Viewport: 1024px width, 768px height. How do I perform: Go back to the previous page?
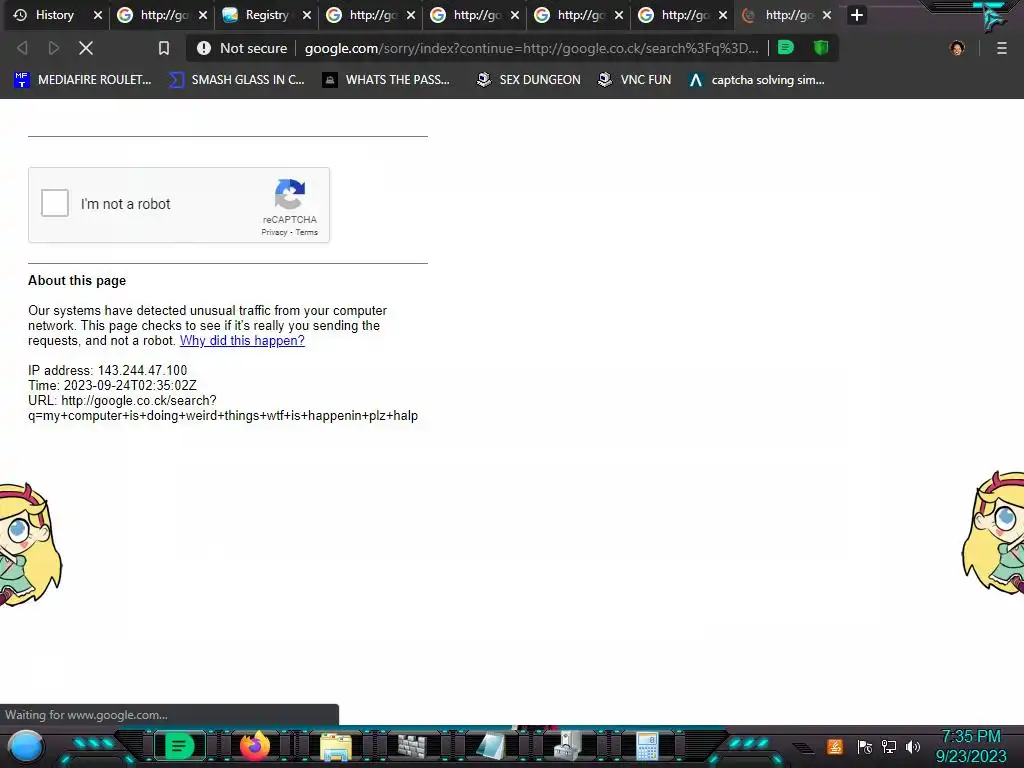click(22, 48)
